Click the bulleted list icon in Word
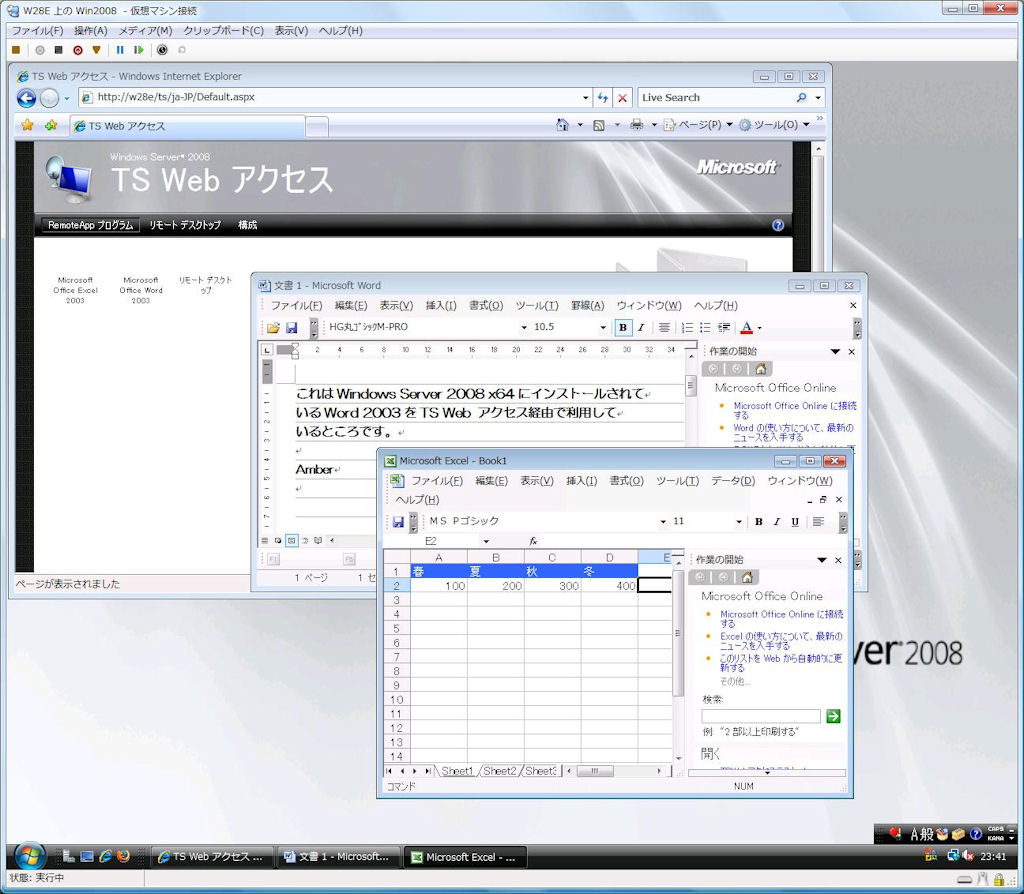1024x894 pixels. 705,327
